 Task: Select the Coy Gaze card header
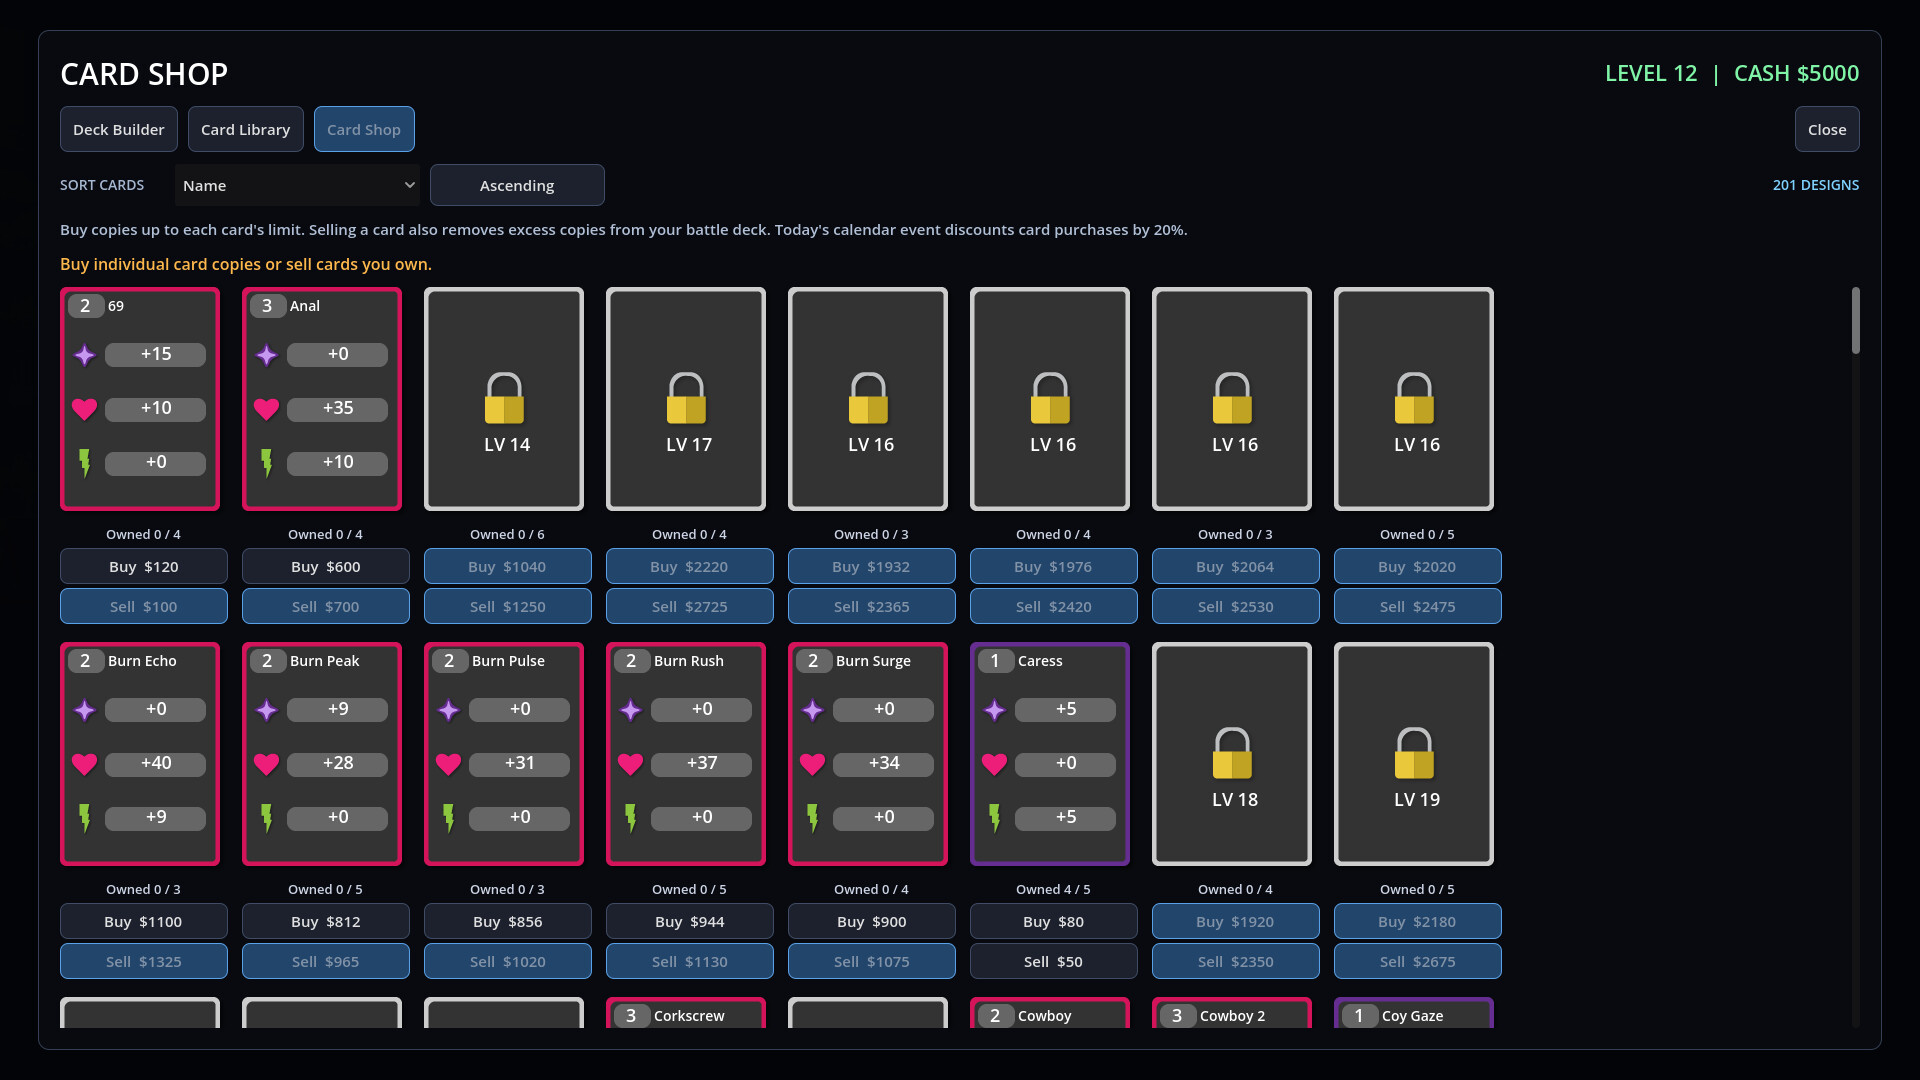1414,1014
